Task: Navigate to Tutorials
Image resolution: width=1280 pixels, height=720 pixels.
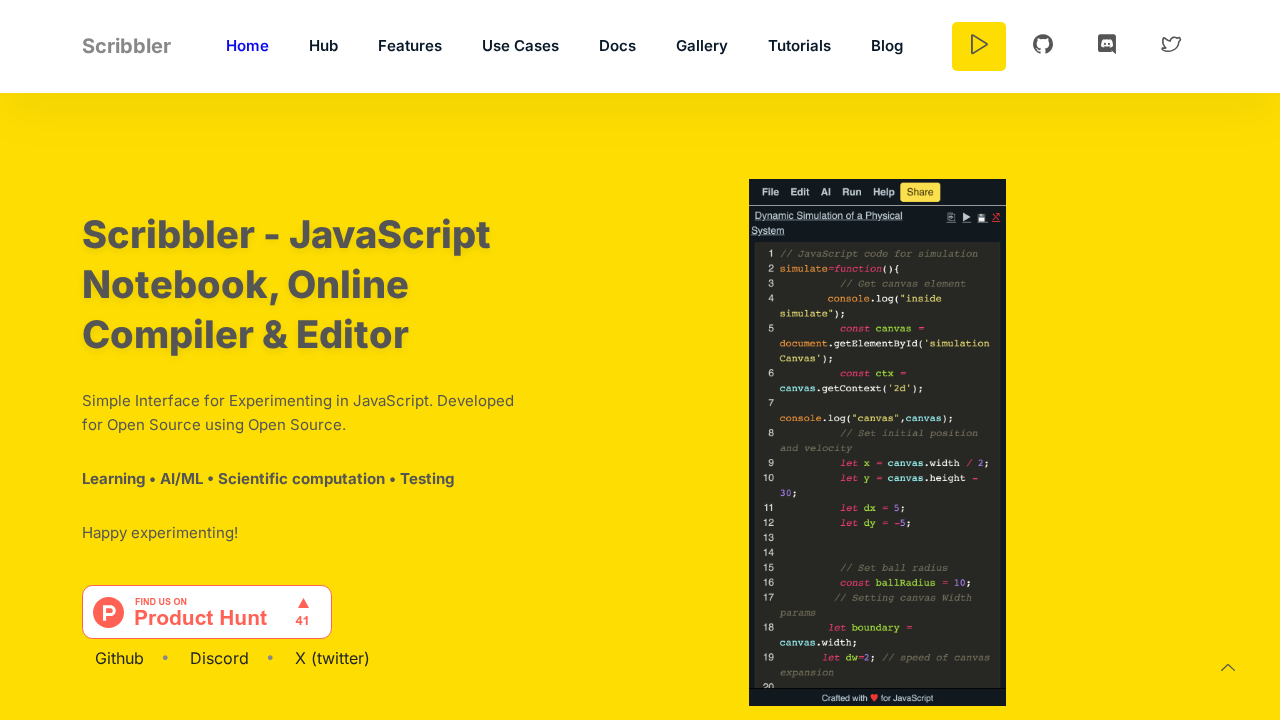Action: 799,46
